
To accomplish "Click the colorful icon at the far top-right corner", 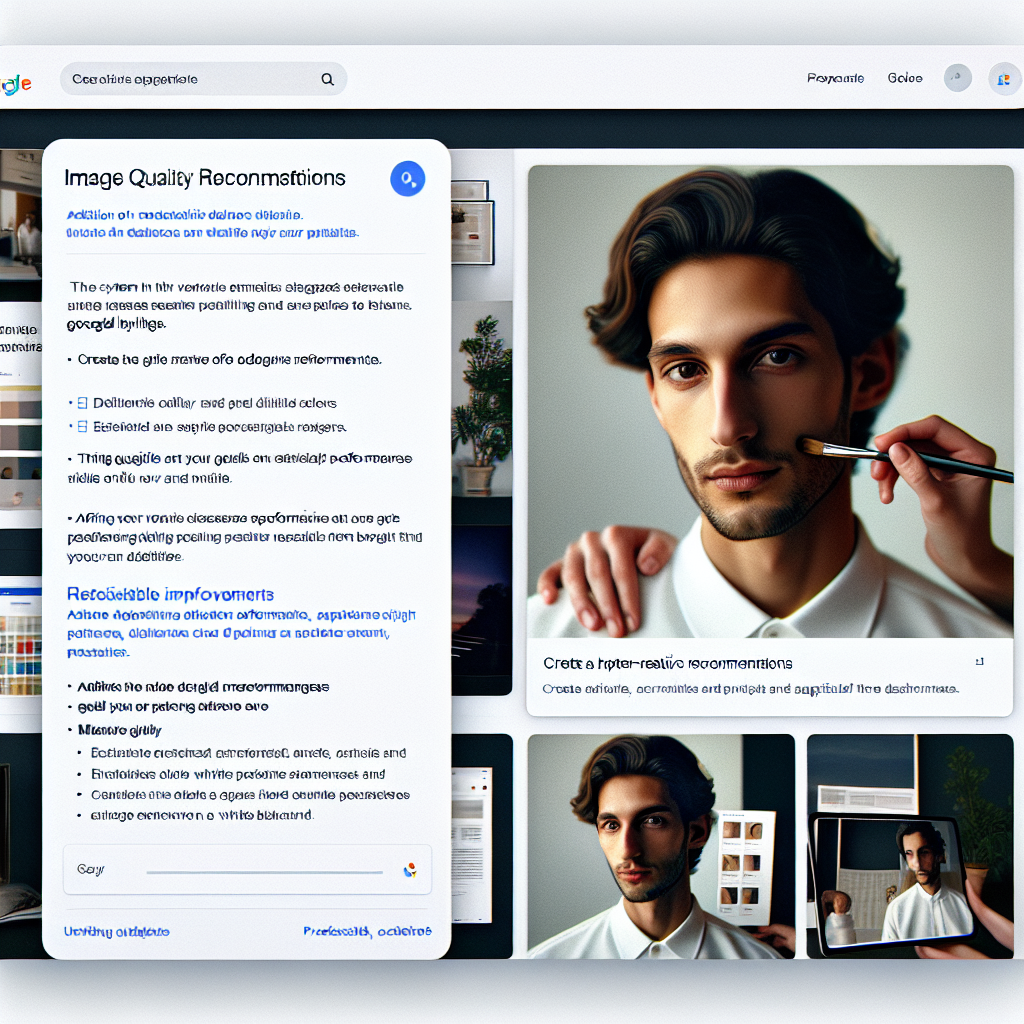I will click(x=1007, y=78).
